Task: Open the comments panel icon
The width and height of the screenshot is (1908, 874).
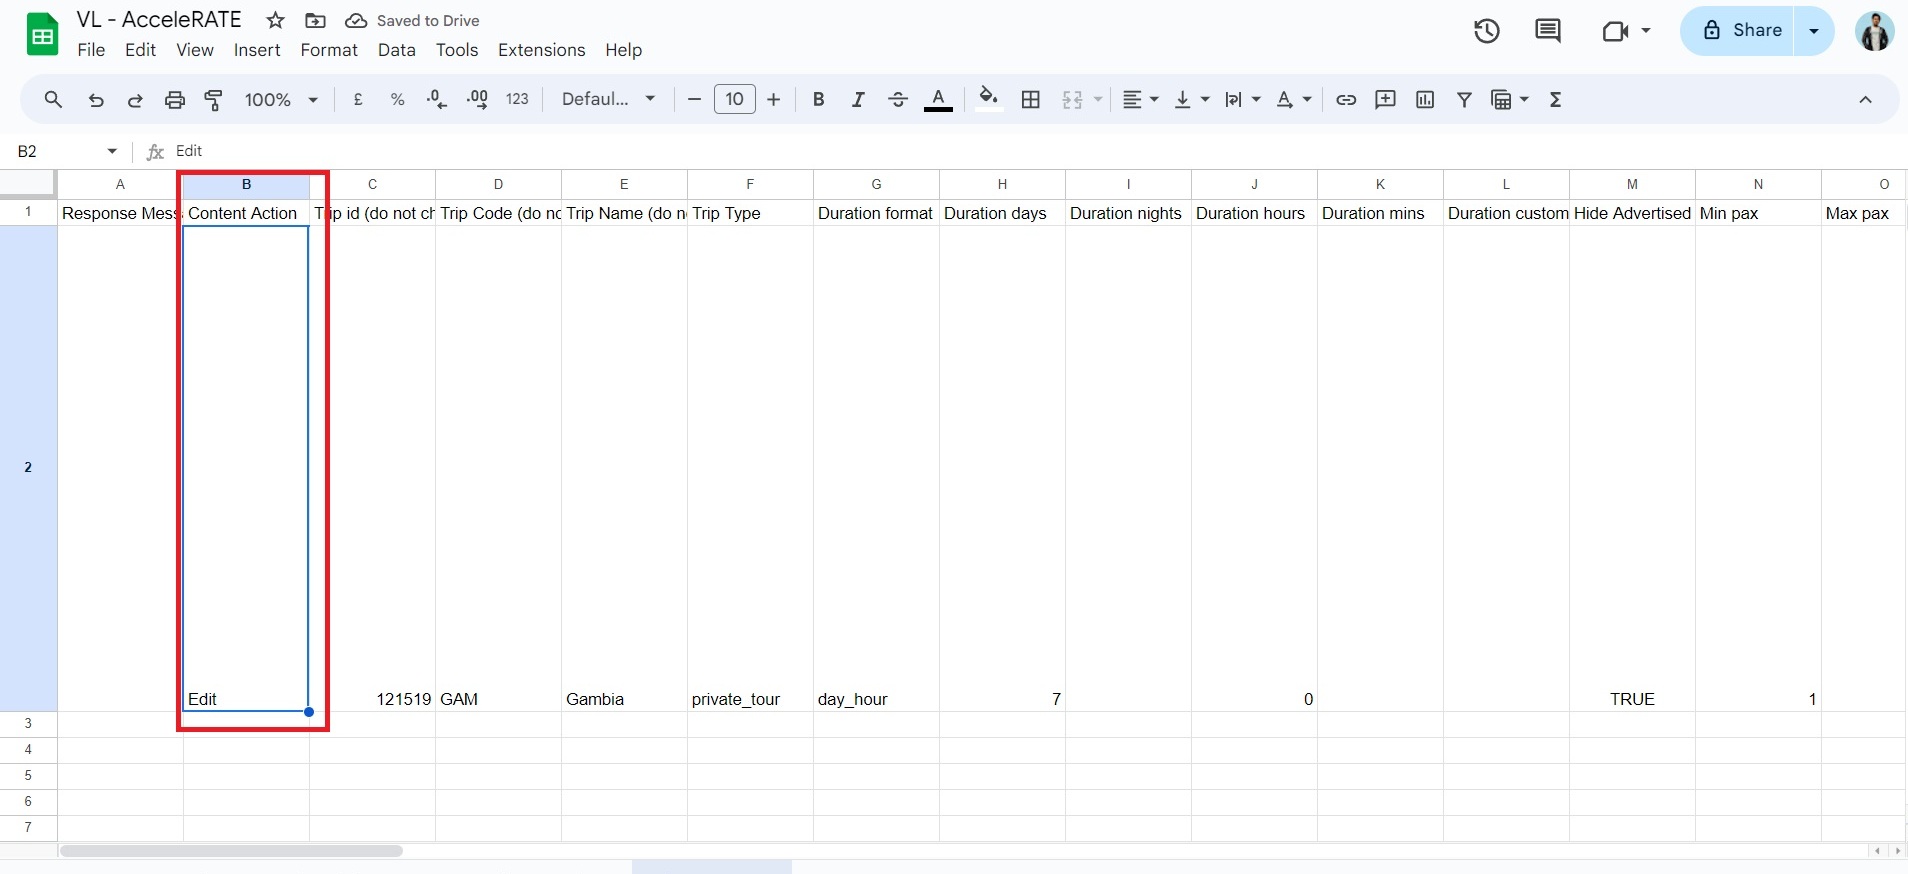Action: pos(1547,31)
